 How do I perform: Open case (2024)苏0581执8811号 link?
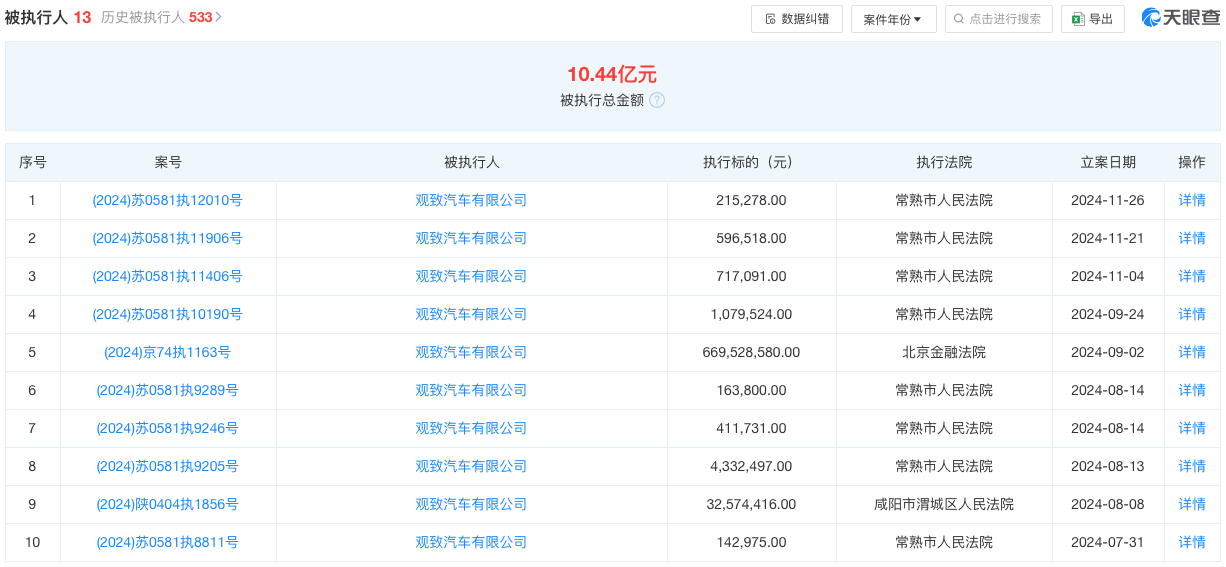tap(167, 542)
